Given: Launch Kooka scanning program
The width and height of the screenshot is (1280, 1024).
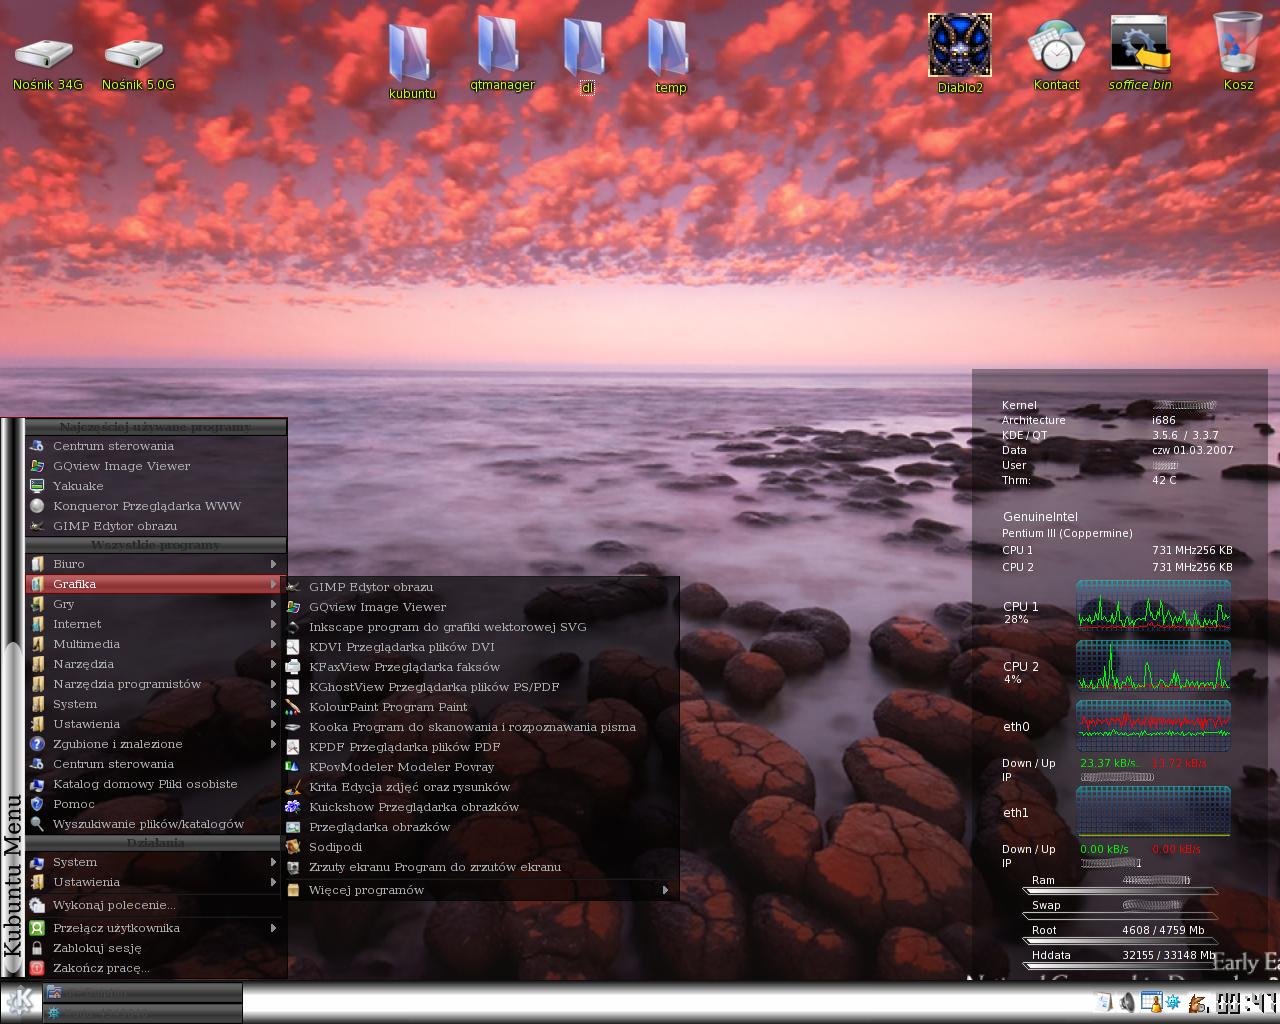Looking at the screenshot, I should (x=482, y=727).
